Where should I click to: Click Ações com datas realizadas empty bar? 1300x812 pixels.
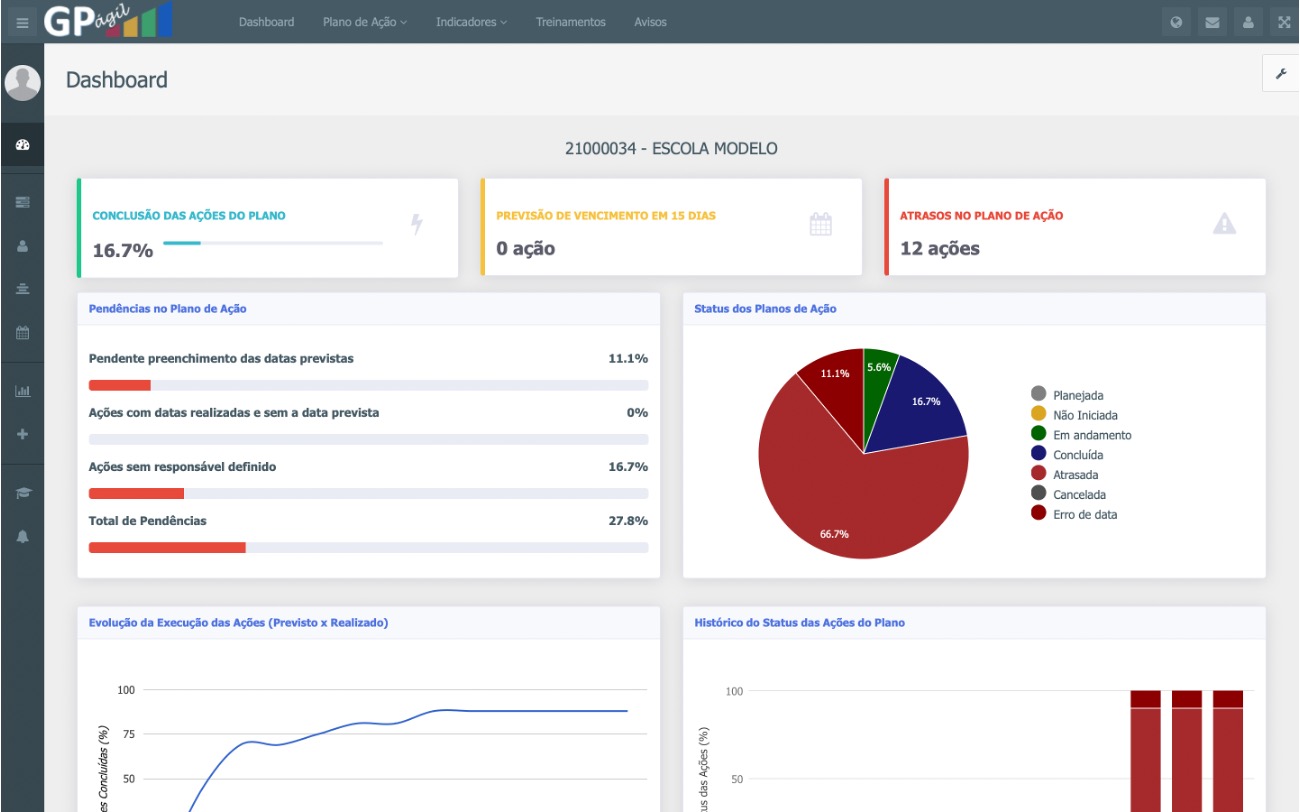click(368, 439)
